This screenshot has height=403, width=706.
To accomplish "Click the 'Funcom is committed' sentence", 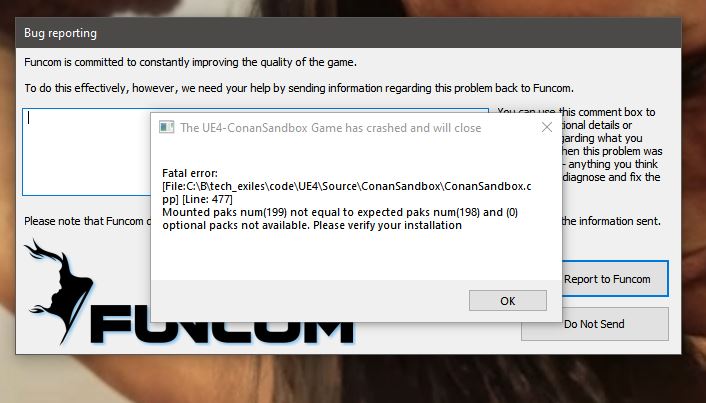I will (190, 62).
